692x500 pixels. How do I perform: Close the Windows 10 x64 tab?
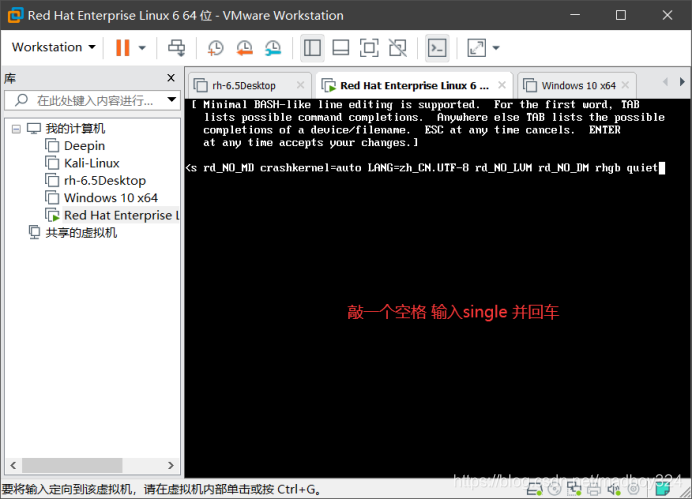coord(625,85)
